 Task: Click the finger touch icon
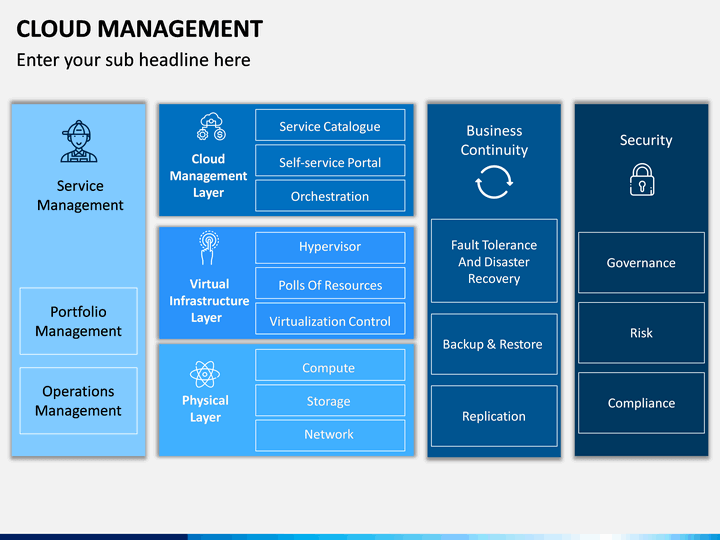point(208,248)
